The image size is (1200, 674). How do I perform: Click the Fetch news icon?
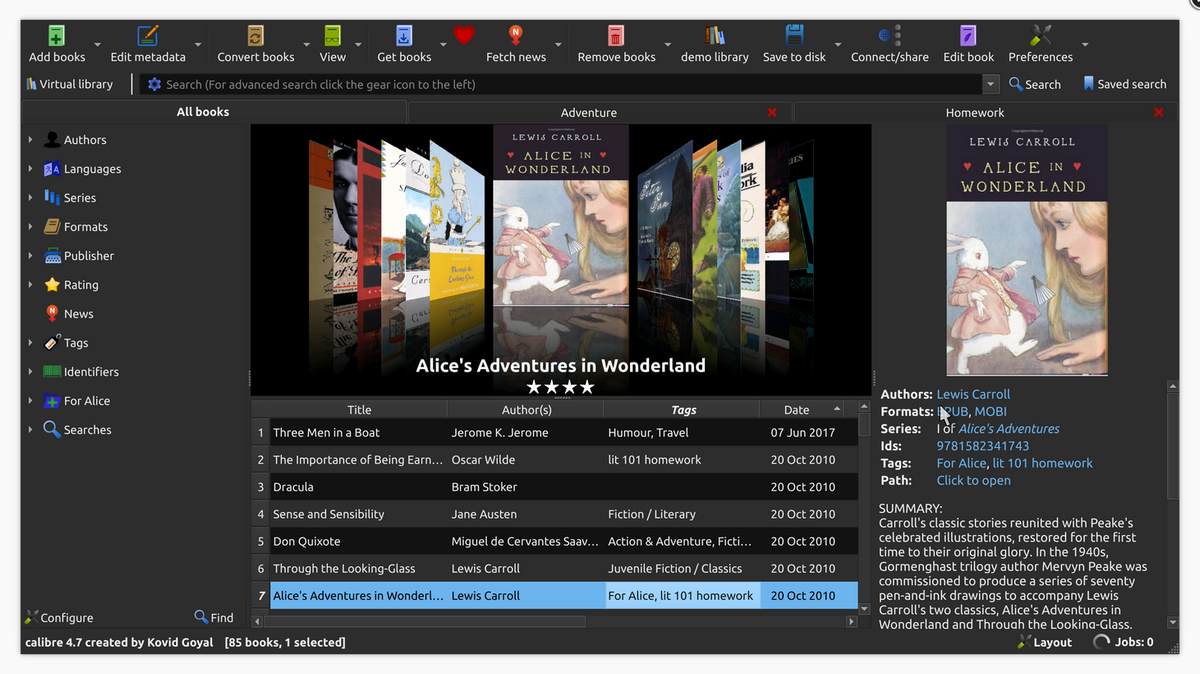tap(516, 37)
